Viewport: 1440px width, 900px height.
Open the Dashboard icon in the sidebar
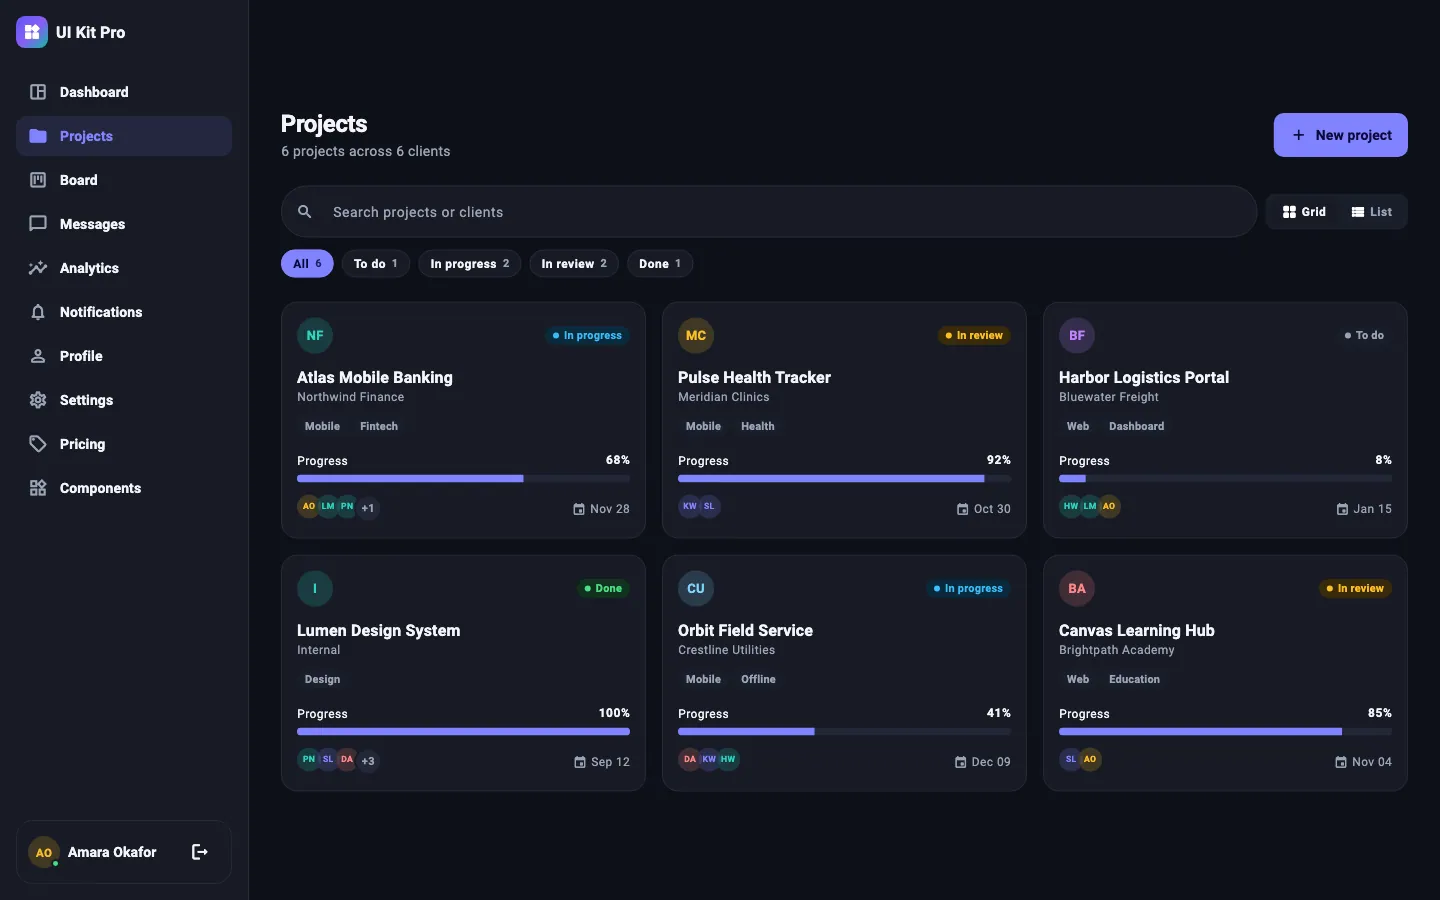pyautogui.click(x=38, y=92)
